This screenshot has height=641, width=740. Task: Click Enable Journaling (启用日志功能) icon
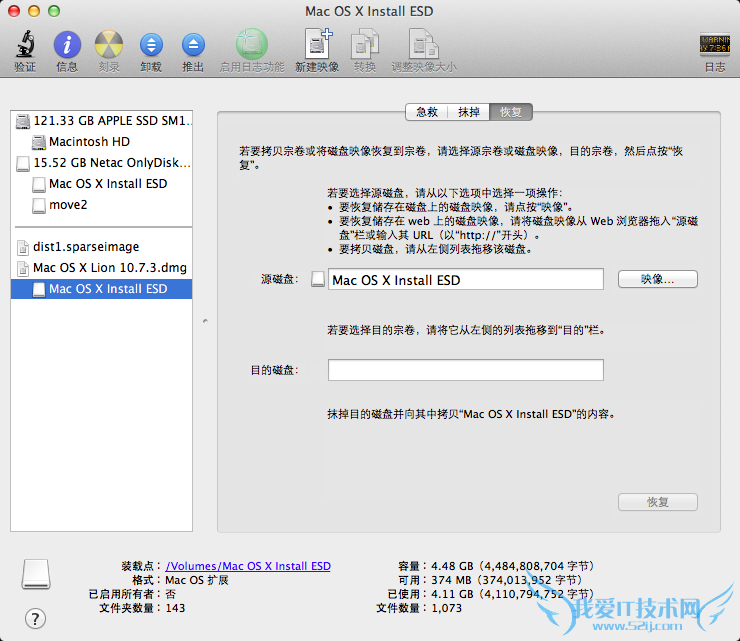coord(252,44)
